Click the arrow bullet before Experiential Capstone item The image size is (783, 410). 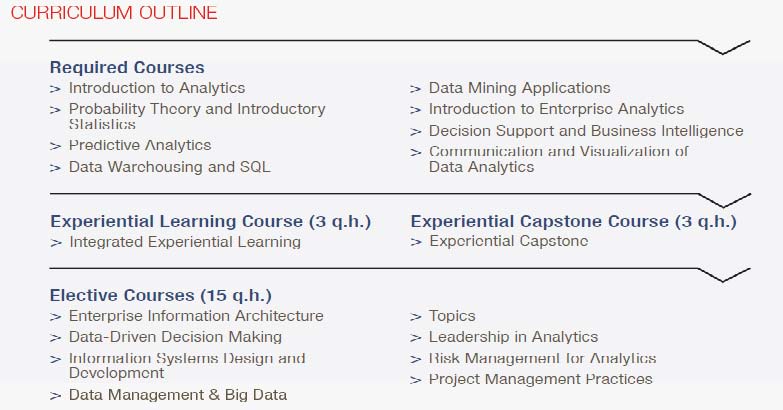(x=416, y=242)
